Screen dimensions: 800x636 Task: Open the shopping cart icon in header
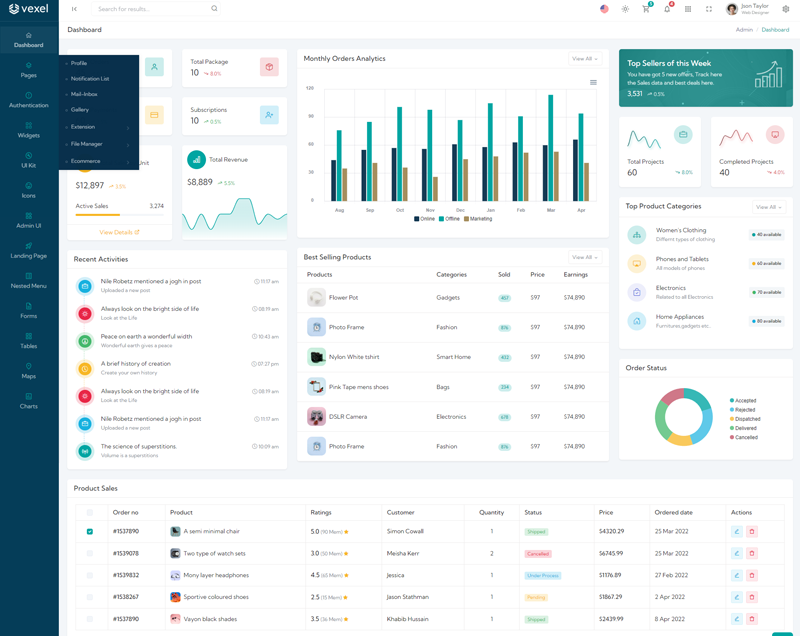point(646,9)
